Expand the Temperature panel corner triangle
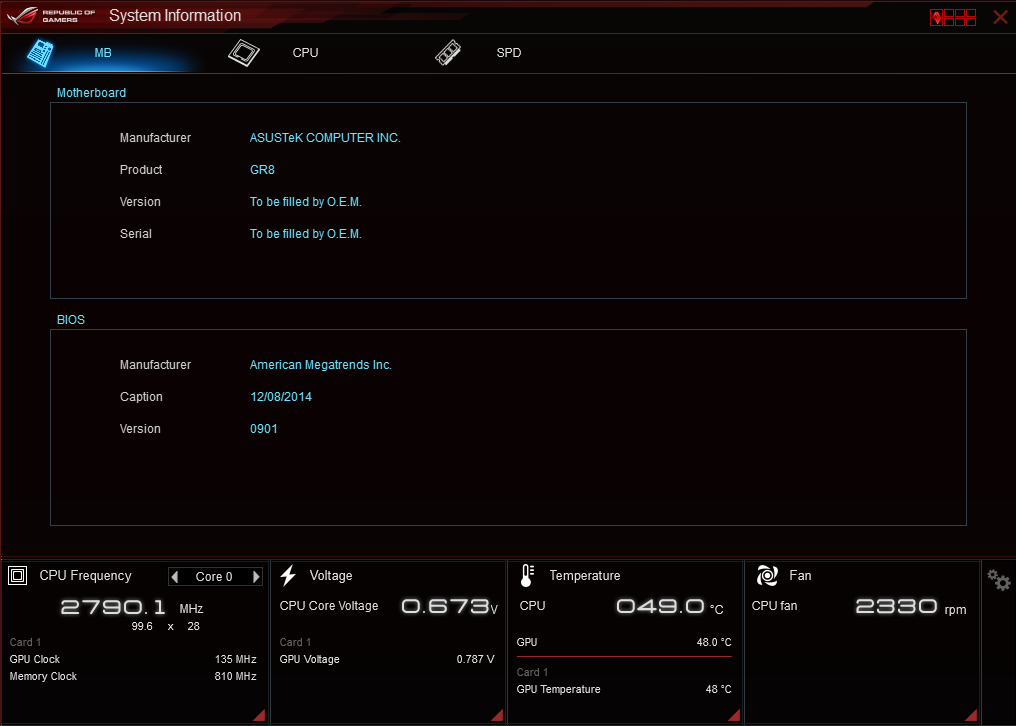This screenshot has width=1016, height=726. click(x=736, y=715)
